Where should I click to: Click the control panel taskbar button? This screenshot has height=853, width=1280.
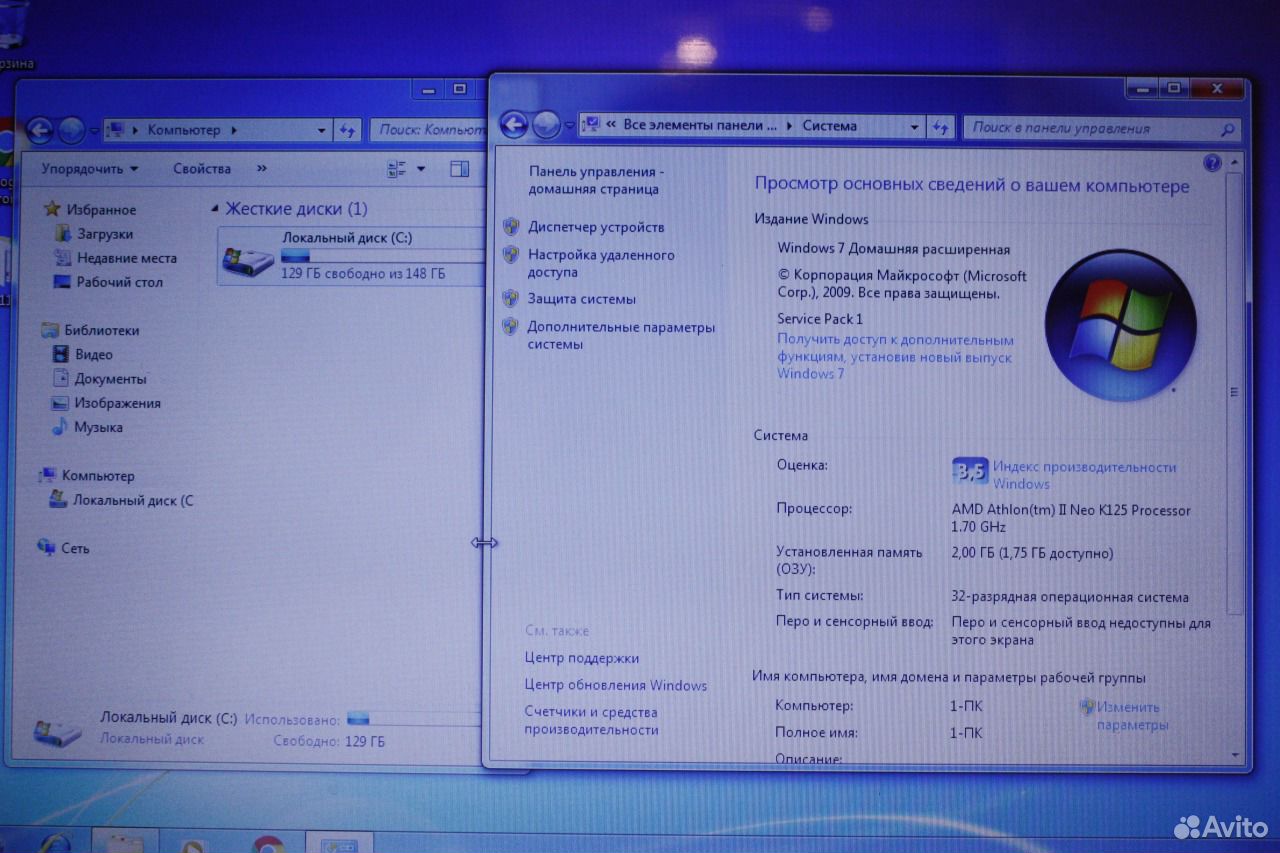339,843
